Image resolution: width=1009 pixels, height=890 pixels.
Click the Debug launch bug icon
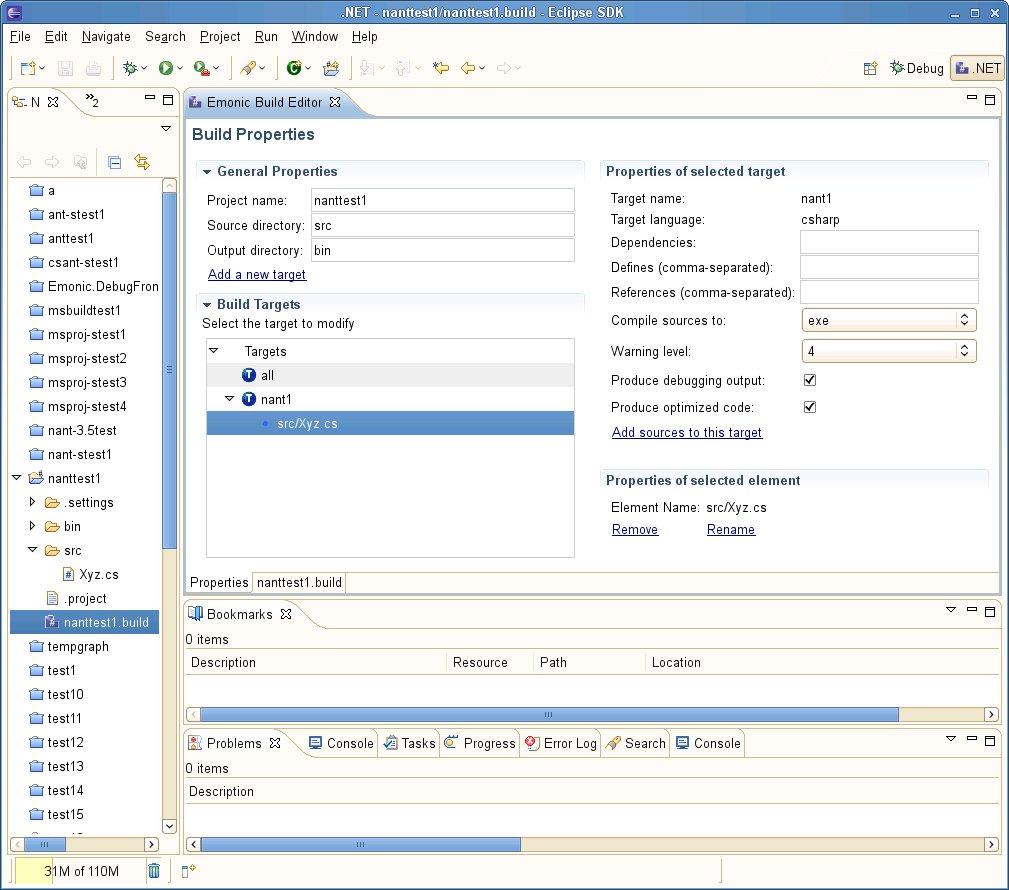coord(129,68)
